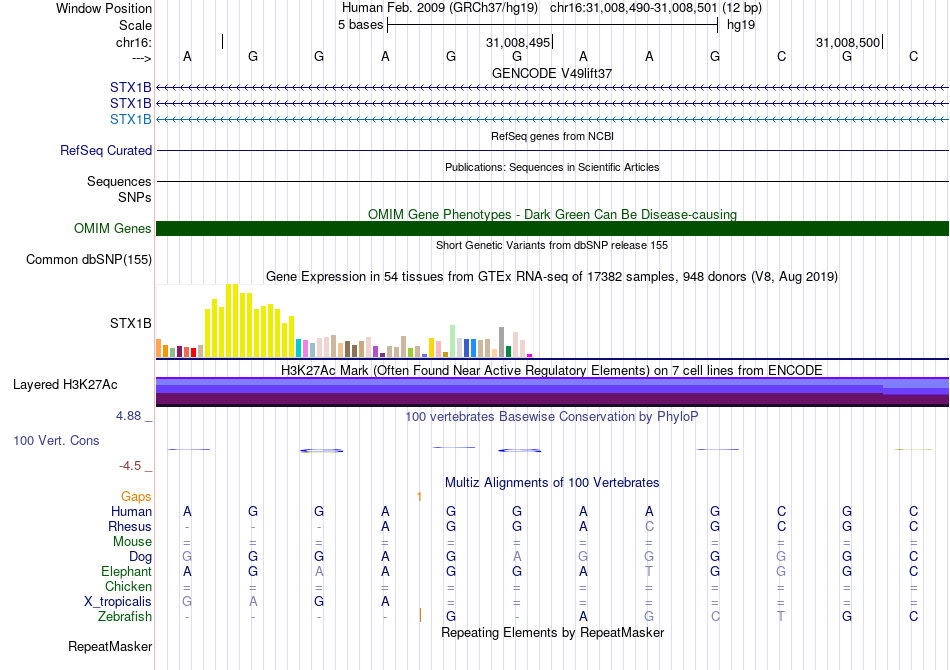Click the 'T' base in the Zebrafish row

[781, 616]
